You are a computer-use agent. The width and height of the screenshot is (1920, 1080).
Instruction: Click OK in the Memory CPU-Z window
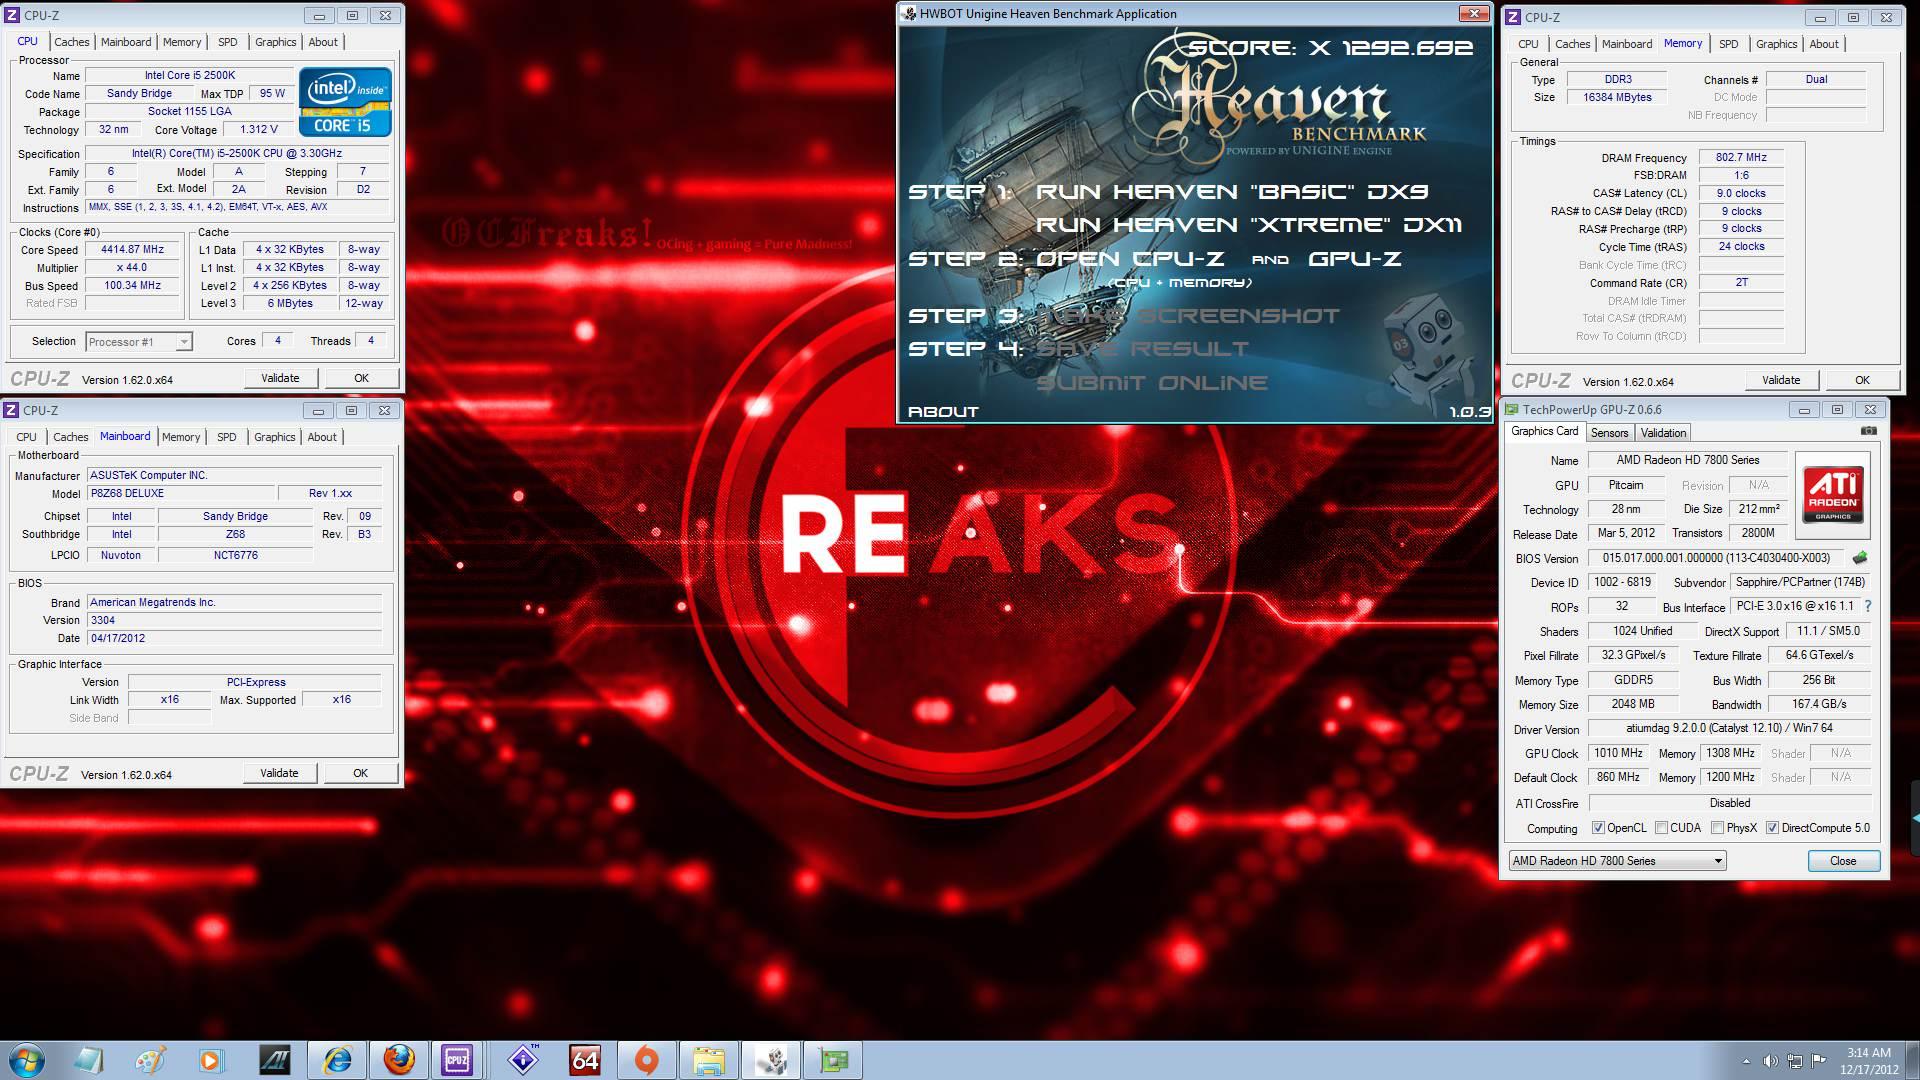coord(1862,380)
